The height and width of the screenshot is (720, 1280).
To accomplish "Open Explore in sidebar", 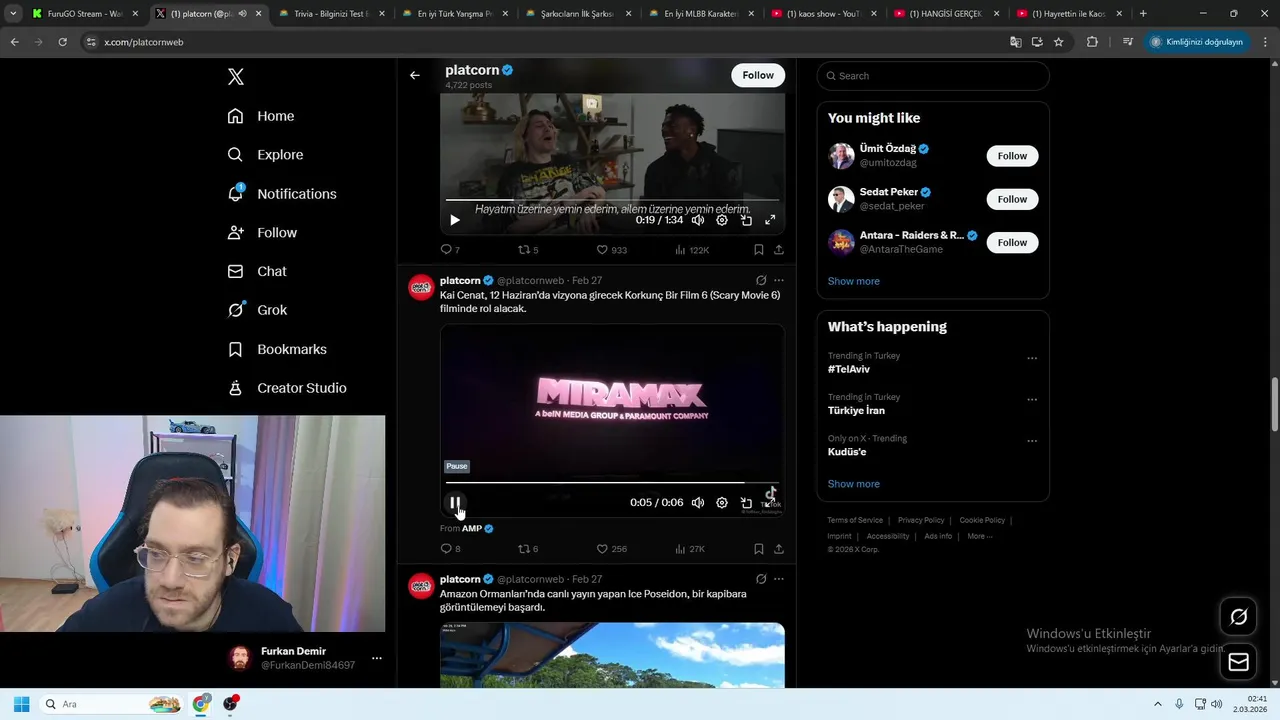I will 265,155.
